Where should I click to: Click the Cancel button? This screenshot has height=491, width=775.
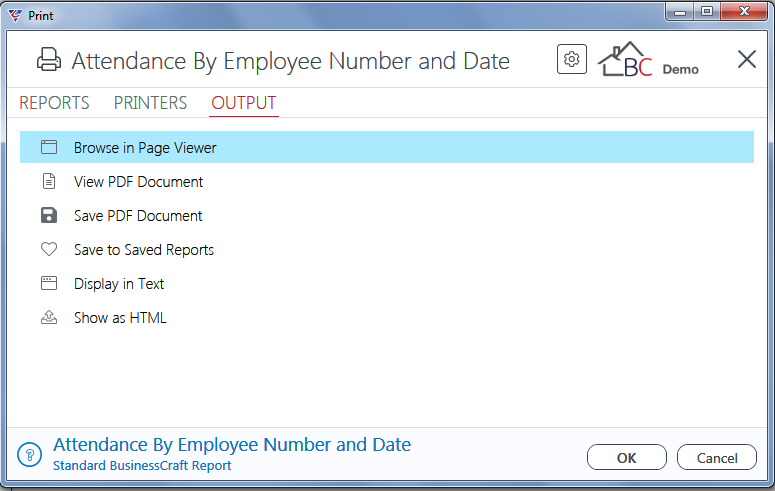(x=717, y=457)
